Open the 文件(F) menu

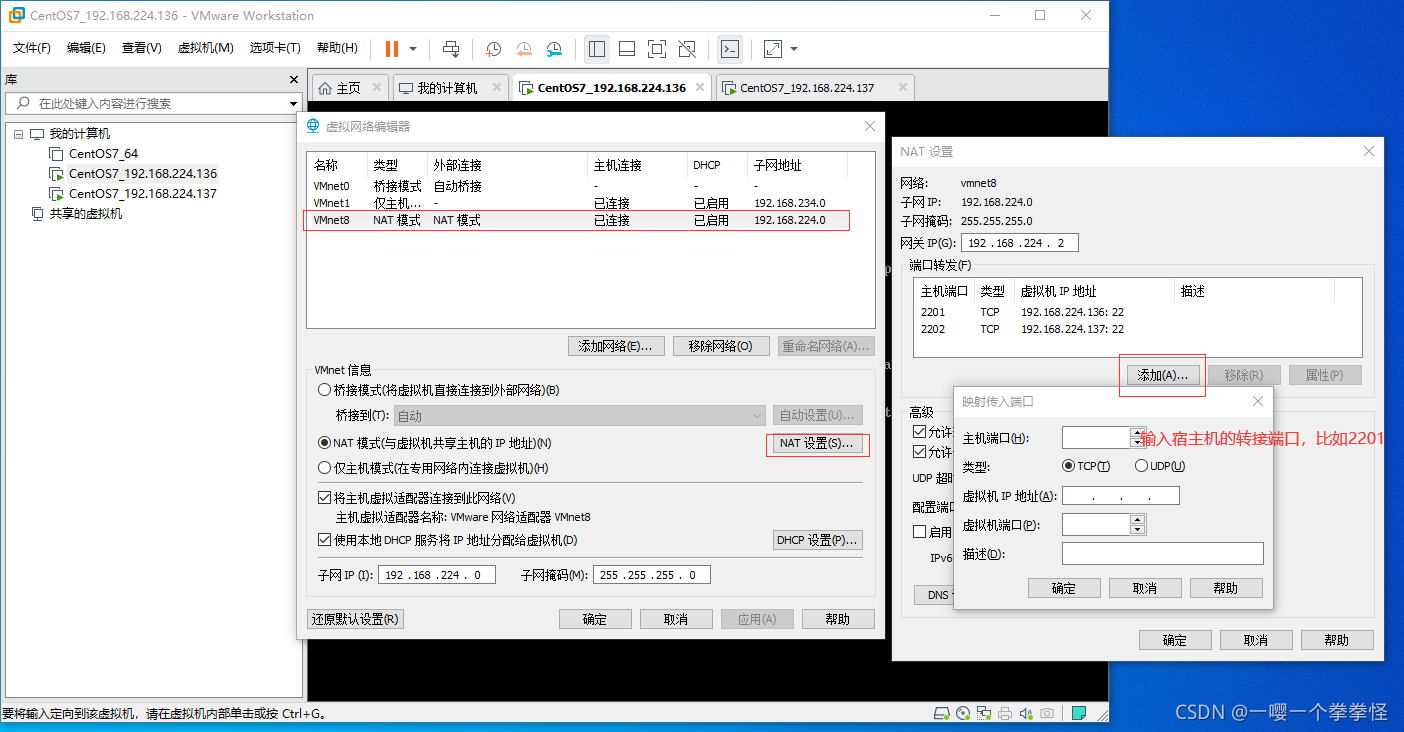pyautogui.click(x=32, y=48)
